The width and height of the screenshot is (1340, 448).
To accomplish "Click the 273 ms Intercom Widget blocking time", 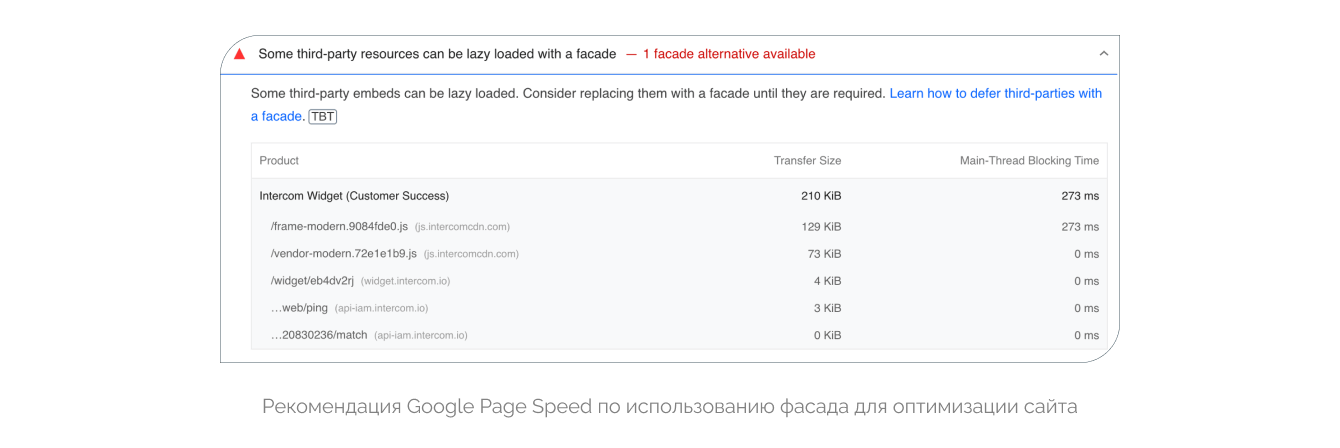I will point(1080,196).
